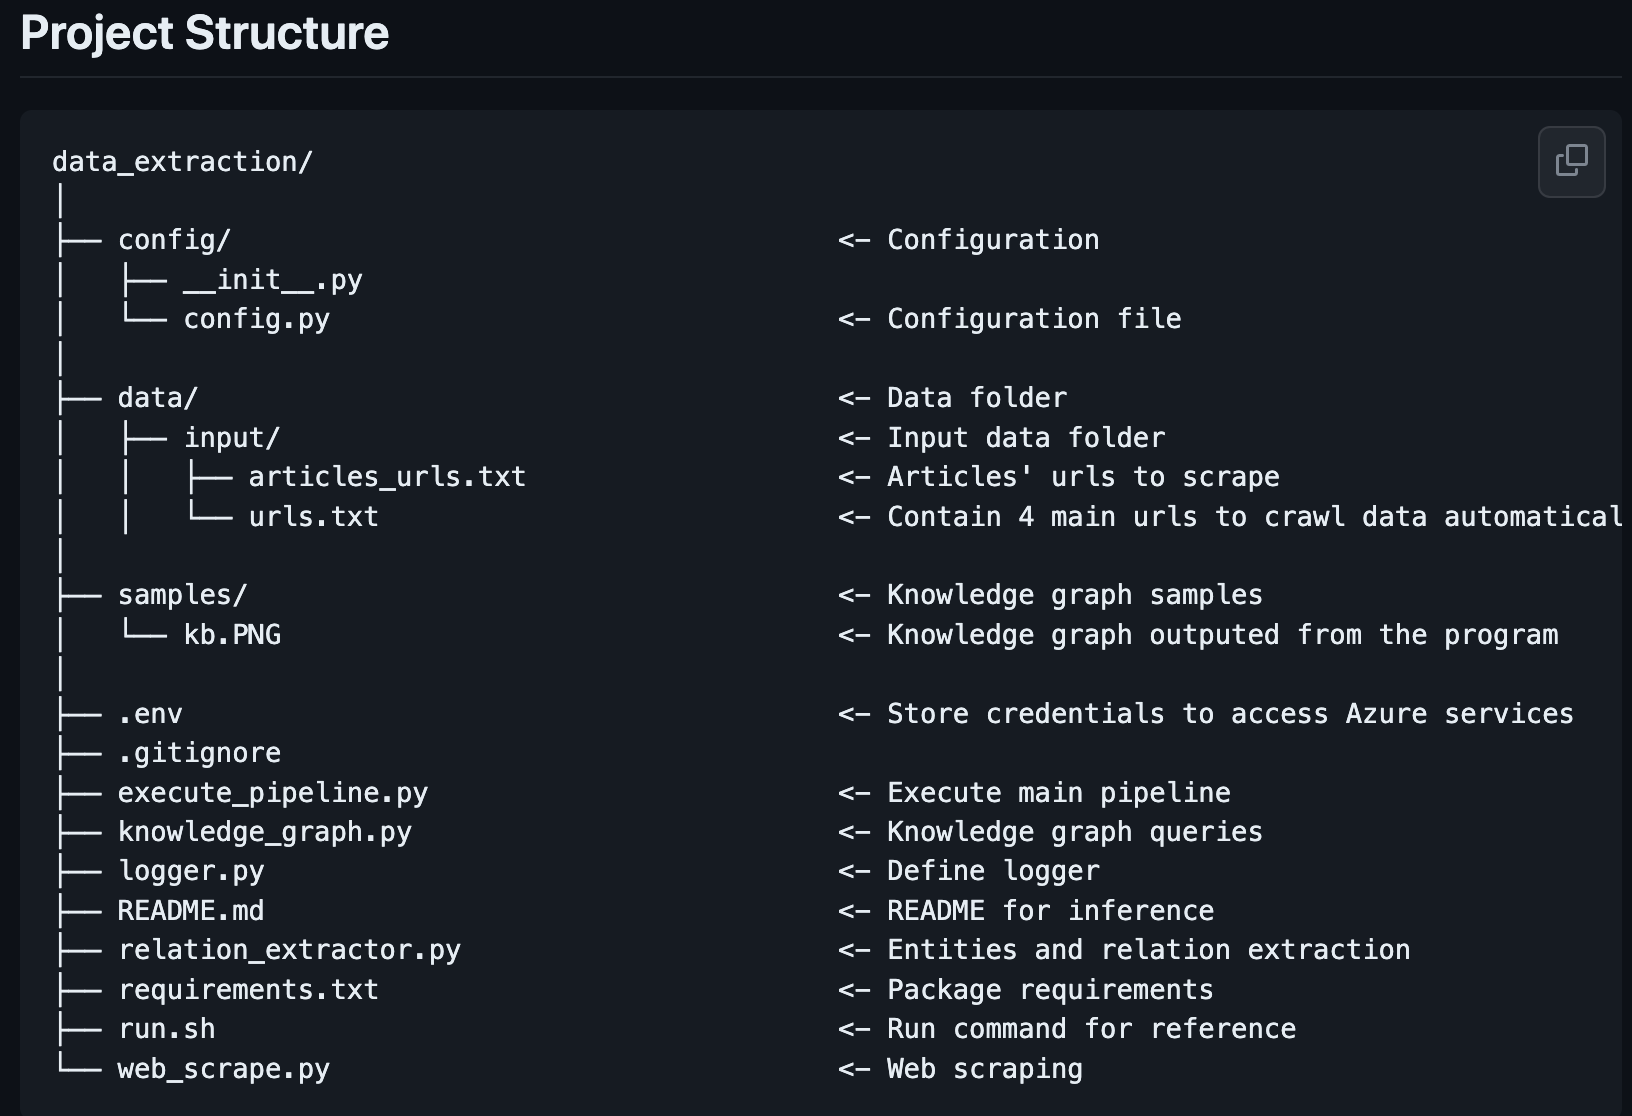This screenshot has height=1116, width=1632.
Task: Click data_extraction/ root folder text
Action: tap(182, 161)
